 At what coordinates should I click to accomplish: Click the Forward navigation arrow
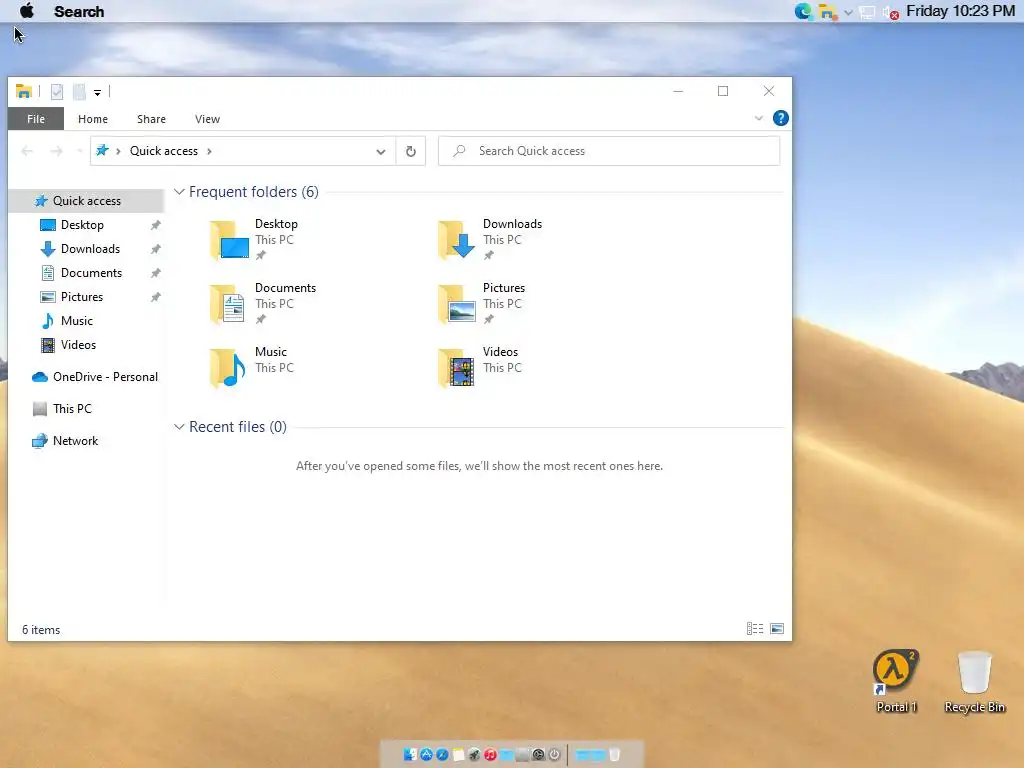(x=57, y=151)
